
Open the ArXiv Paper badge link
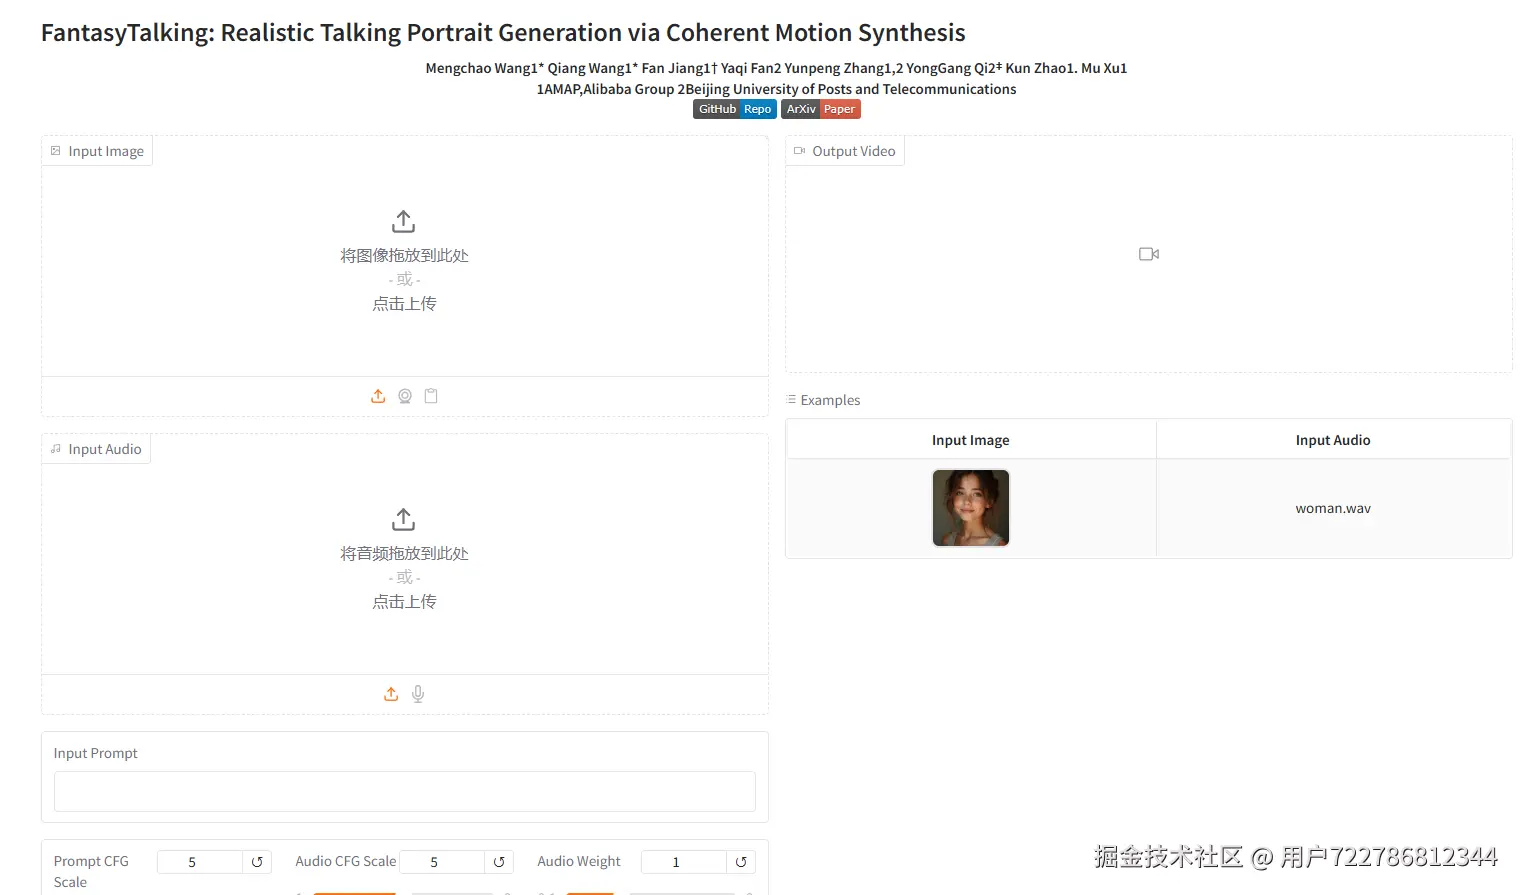[x=820, y=109]
